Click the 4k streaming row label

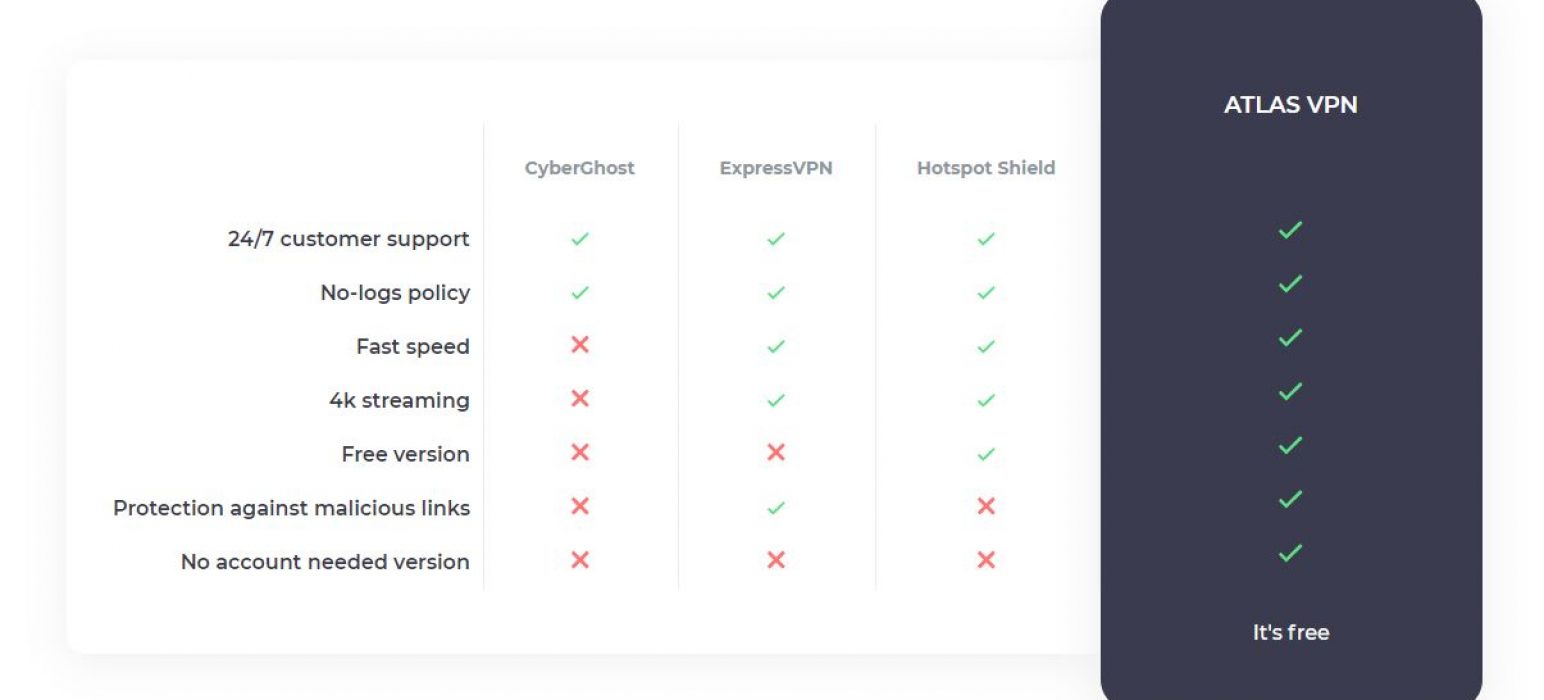399,400
